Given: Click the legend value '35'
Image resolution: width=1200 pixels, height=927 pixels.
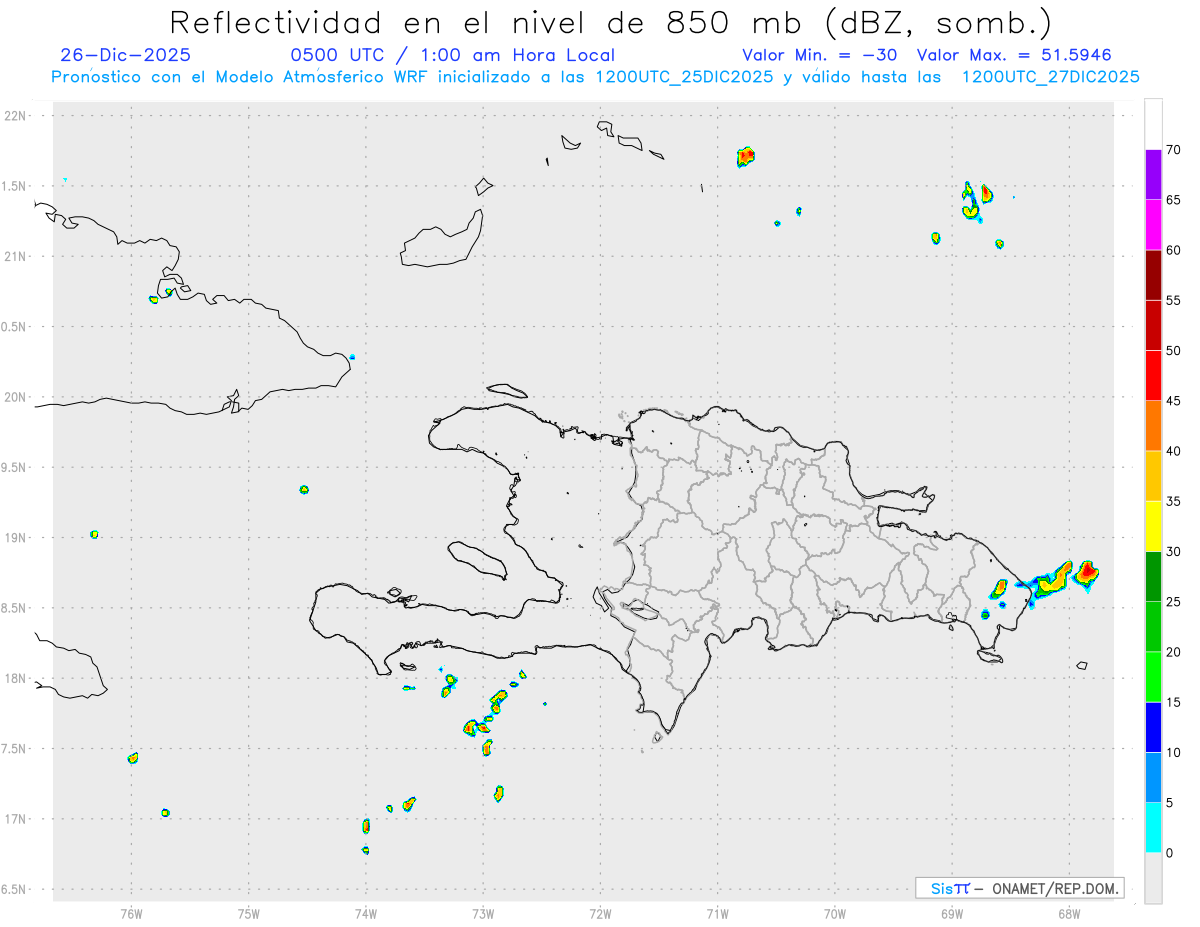Looking at the screenshot, I should point(1175,502).
